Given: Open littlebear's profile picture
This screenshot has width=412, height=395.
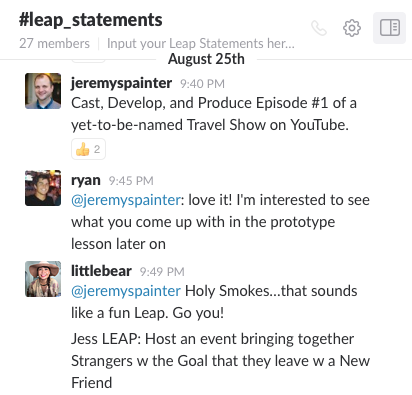Looking at the screenshot, I should pos(43,279).
